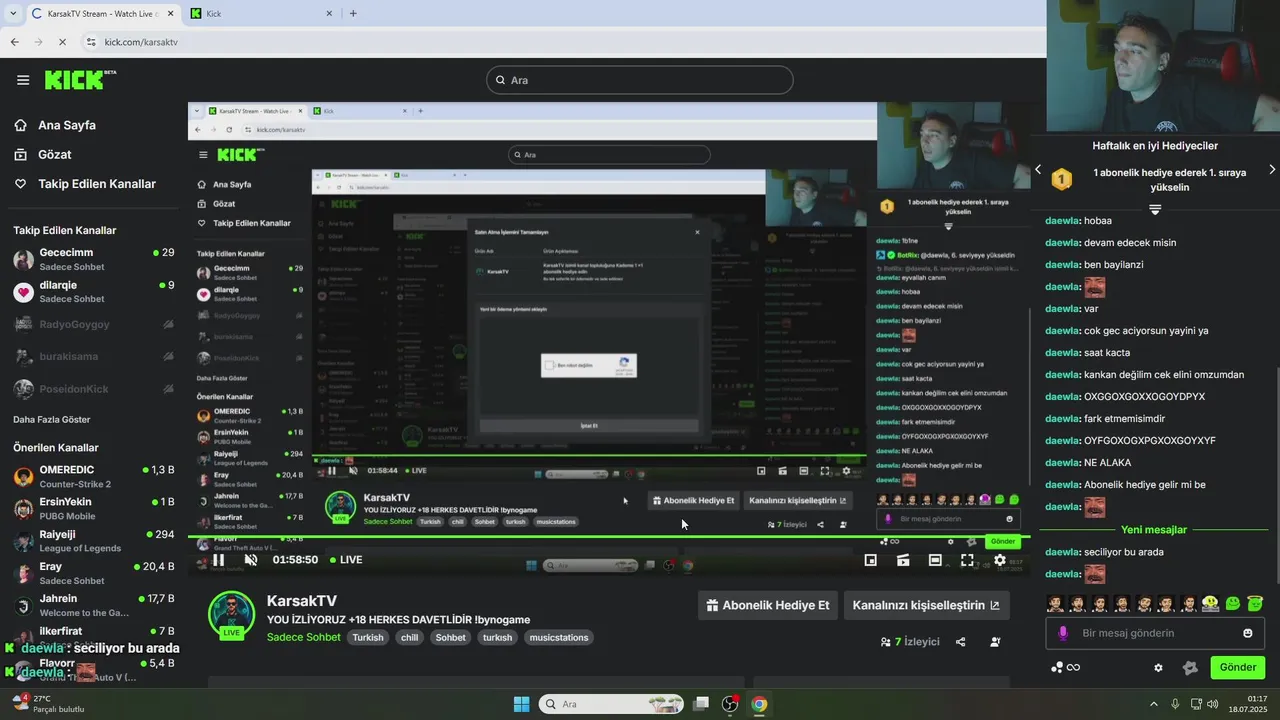This screenshot has width=1280, height=720.
Task: Enable picture-in-picture mini player
Action: pyautogui.click(x=870, y=560)
